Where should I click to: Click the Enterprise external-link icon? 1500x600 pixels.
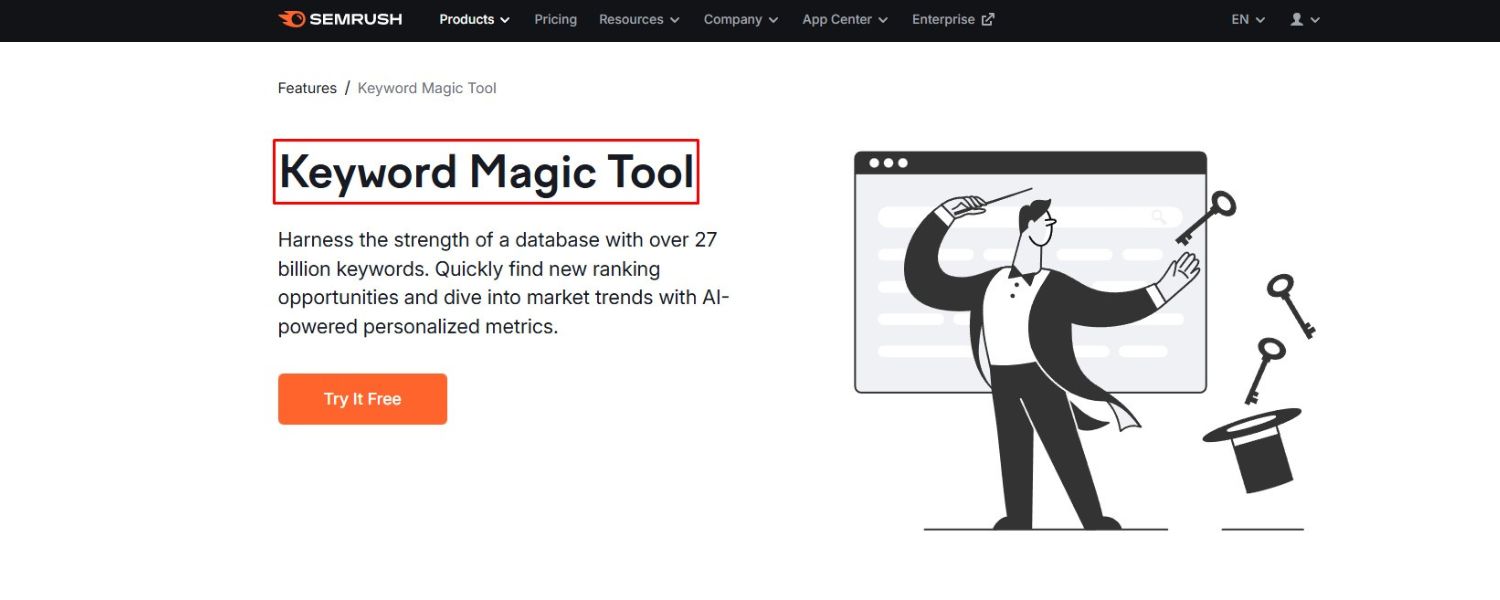click(987, 18)
